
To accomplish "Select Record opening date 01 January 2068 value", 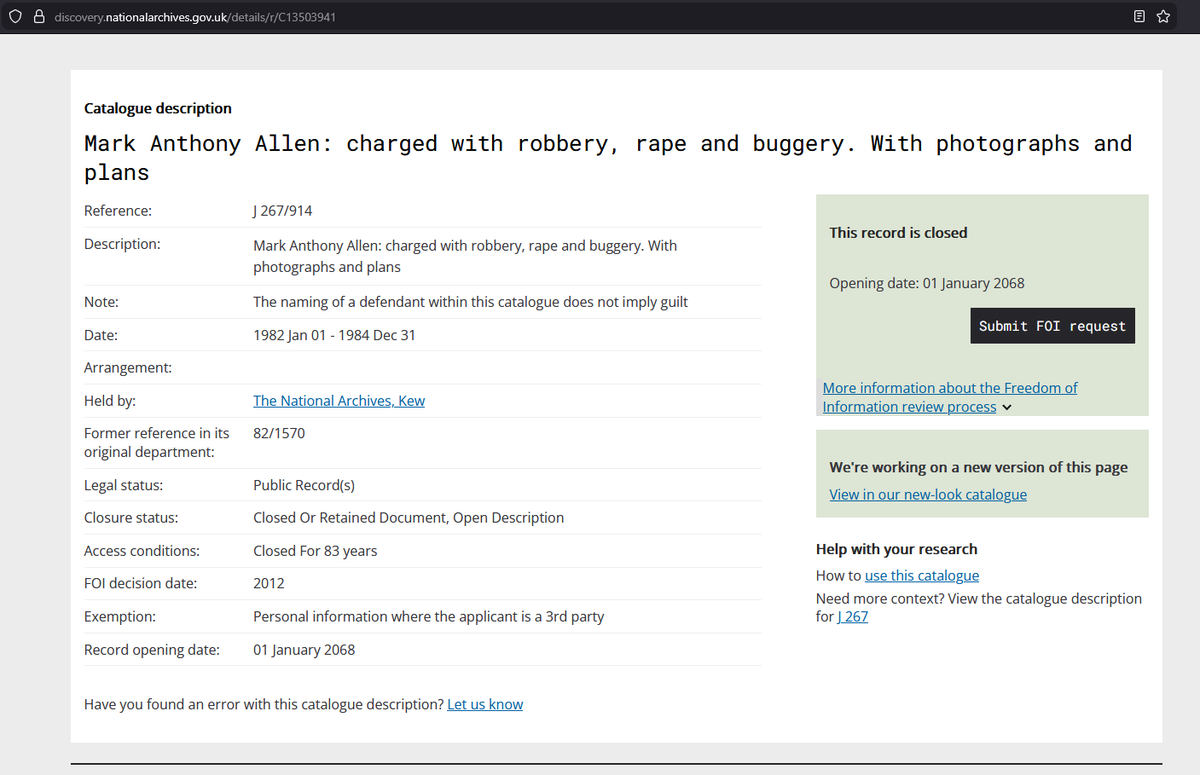I will [x=304, y=649].
